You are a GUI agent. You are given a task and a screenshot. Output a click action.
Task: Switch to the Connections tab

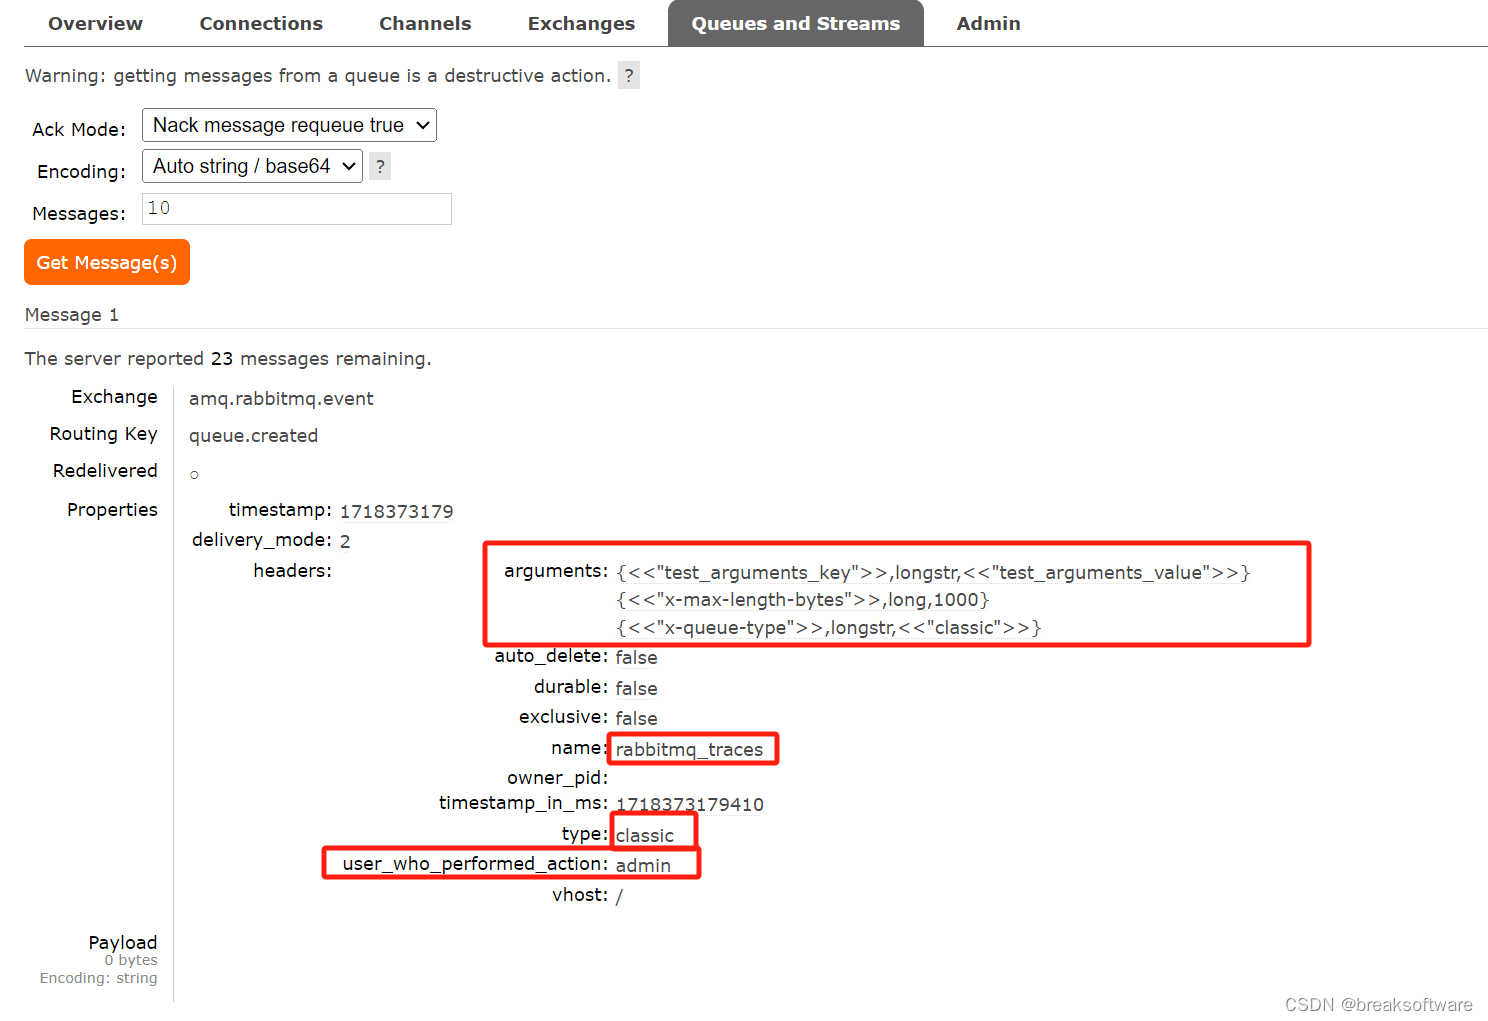[261, 23]
